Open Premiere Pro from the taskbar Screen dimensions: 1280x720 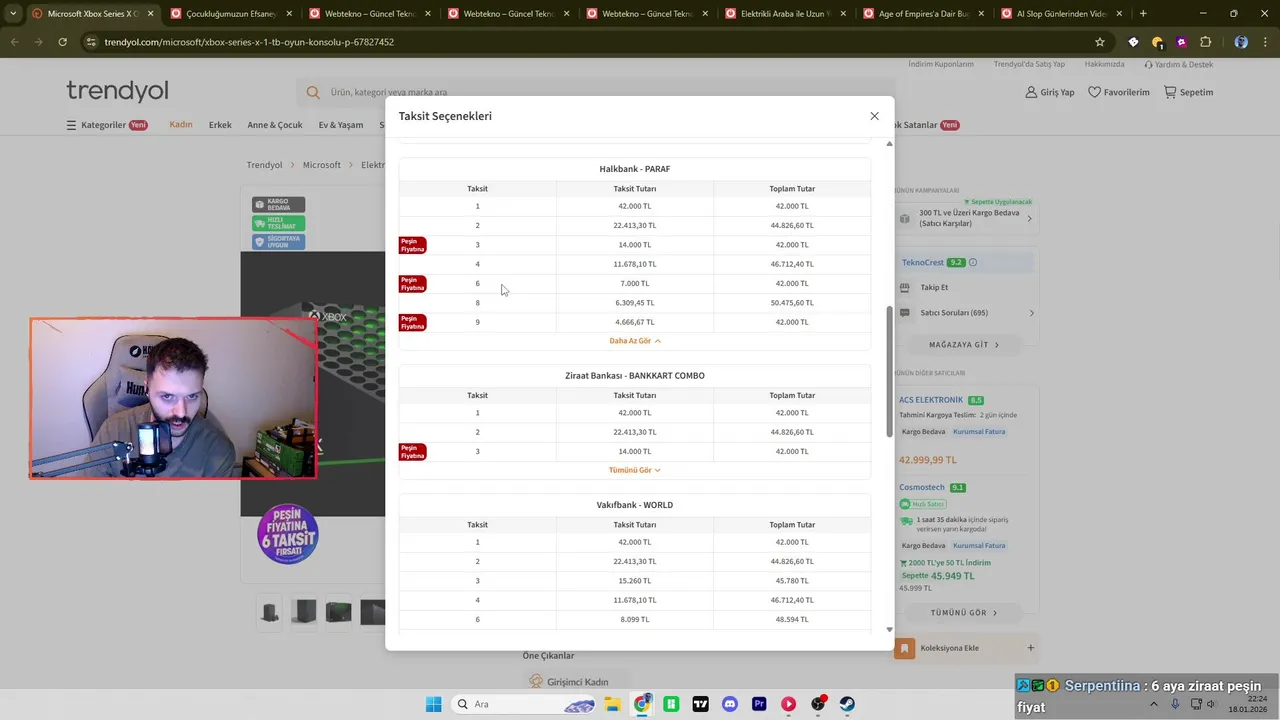pos(759,704)
